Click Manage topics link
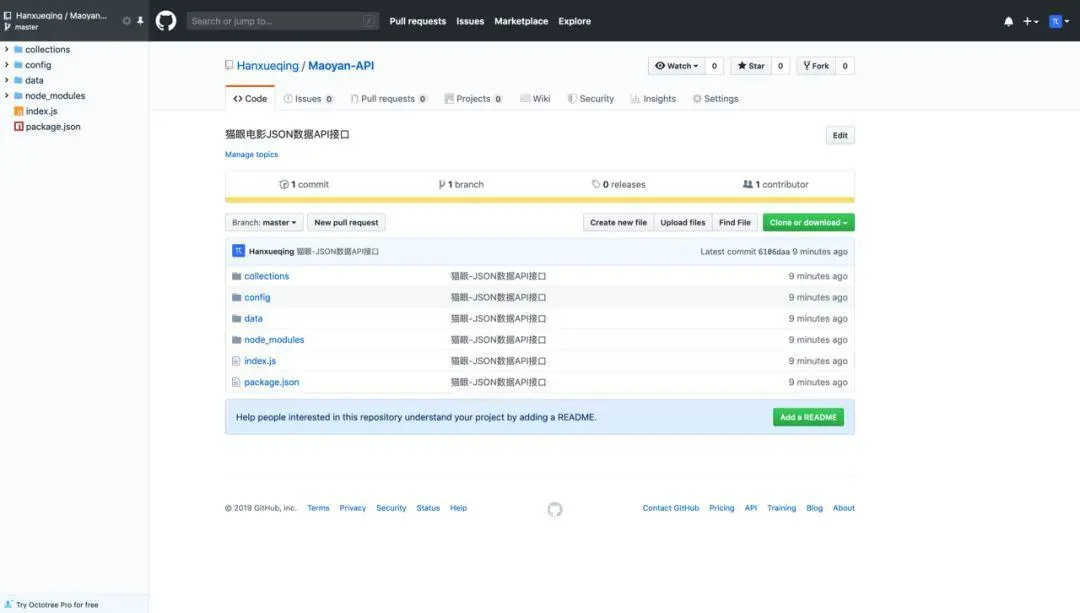The height and width of the screenshot is (613, 1080). pyautogui.click(x=251, y=154)
